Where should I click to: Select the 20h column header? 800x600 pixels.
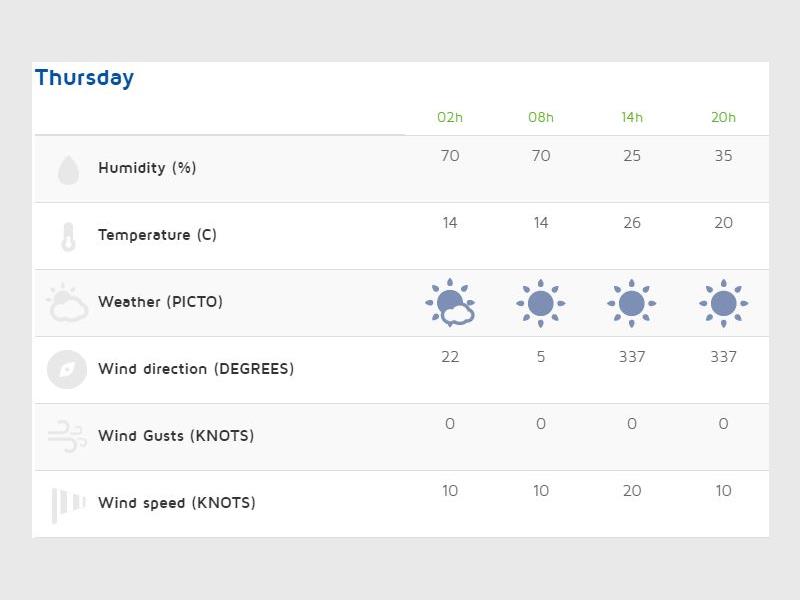point(723,117)
